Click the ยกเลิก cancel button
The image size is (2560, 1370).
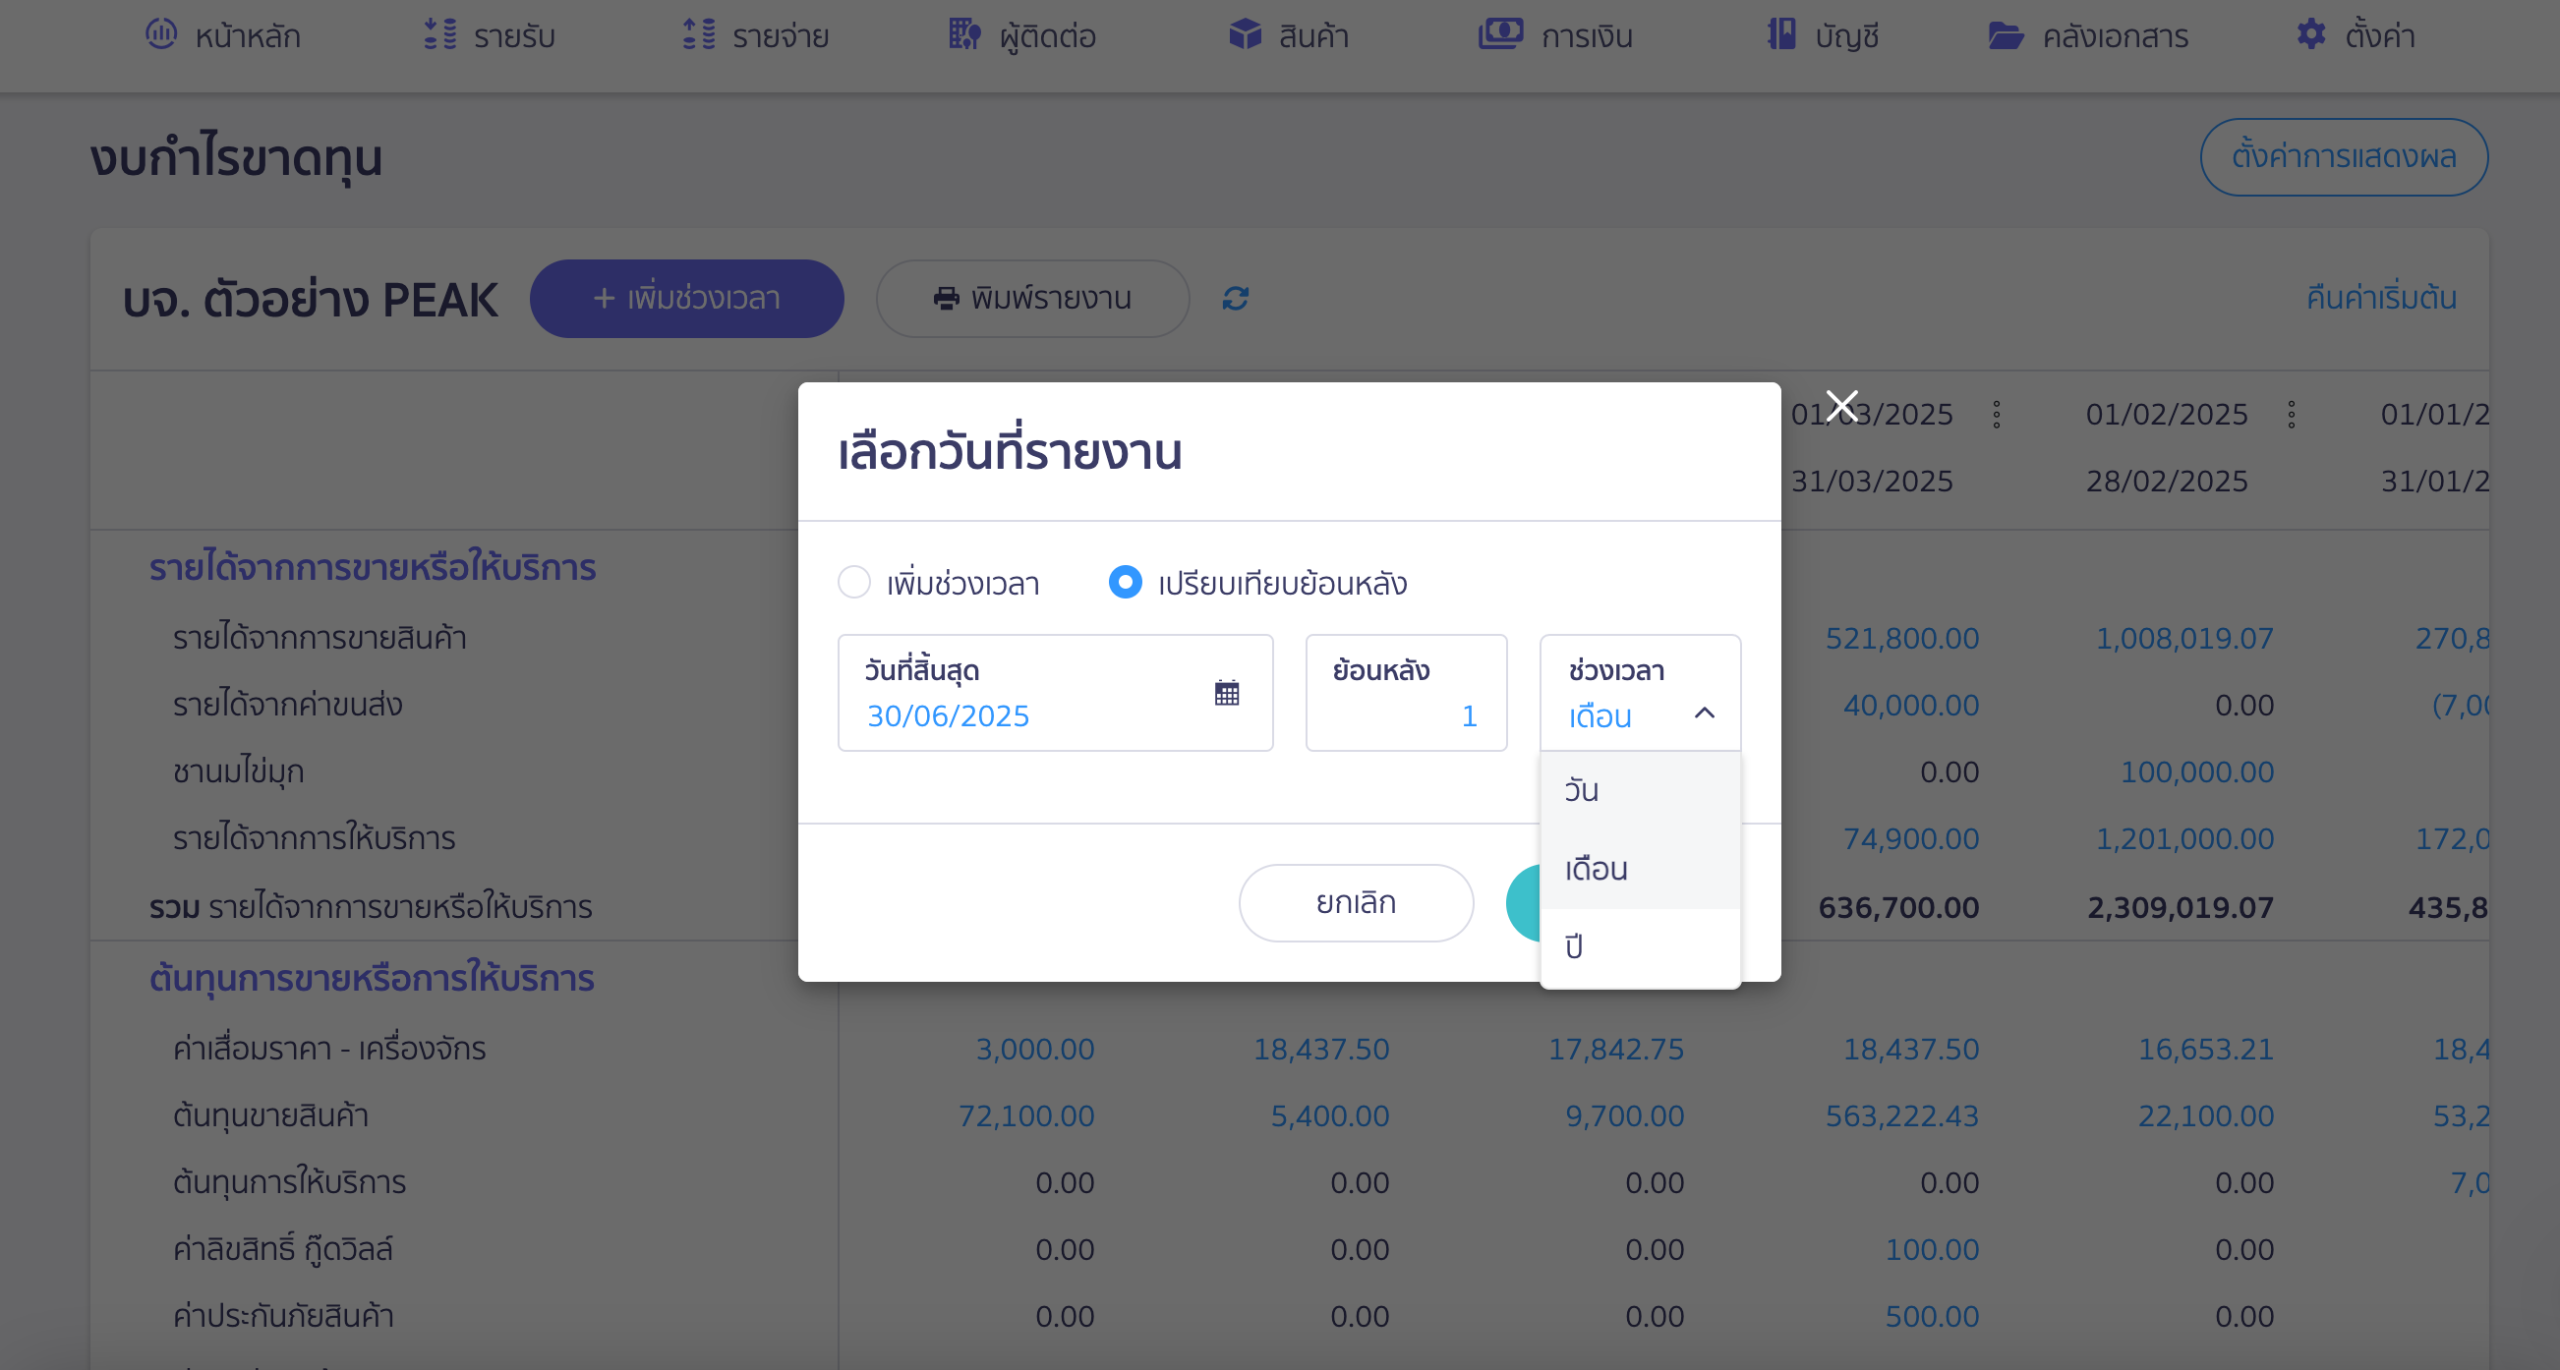[1356, 903]
